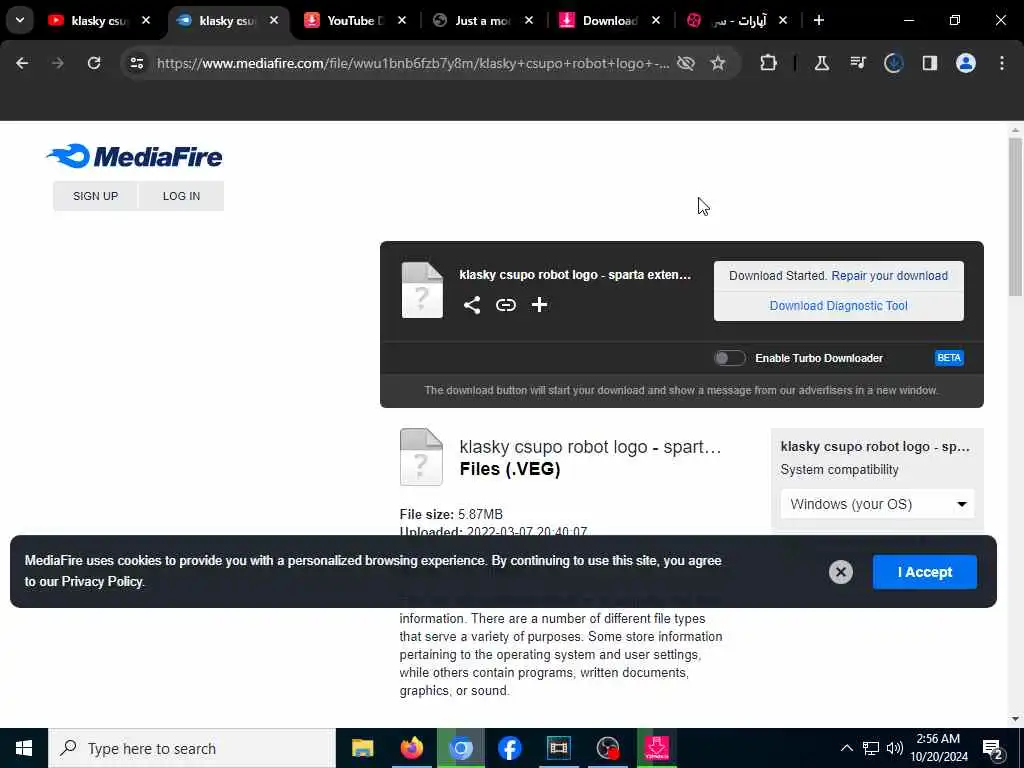Toggle the side panel icon
Image resolution: width=1024 pixels, height=768 pixels.
[929, 63]
